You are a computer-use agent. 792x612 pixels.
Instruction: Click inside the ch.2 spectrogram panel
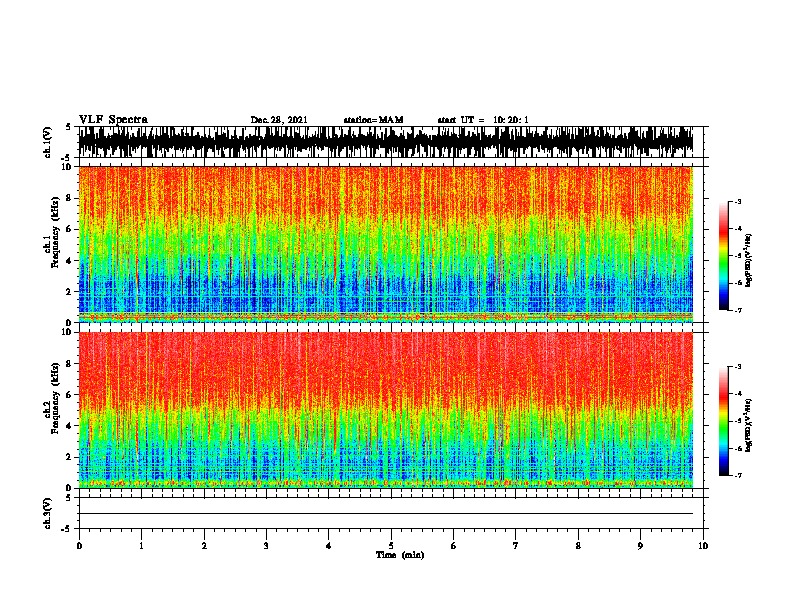386,410
